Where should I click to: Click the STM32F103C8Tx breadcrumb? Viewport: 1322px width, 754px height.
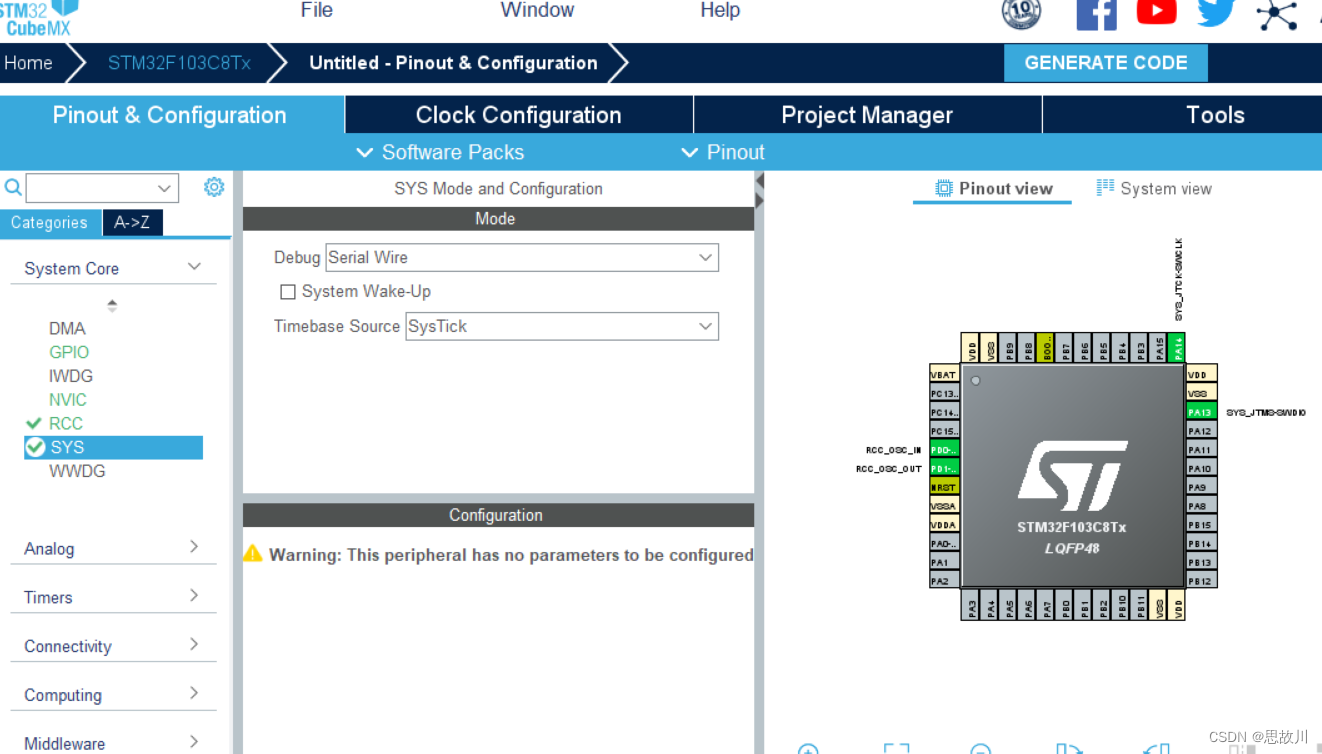(179, 63)
